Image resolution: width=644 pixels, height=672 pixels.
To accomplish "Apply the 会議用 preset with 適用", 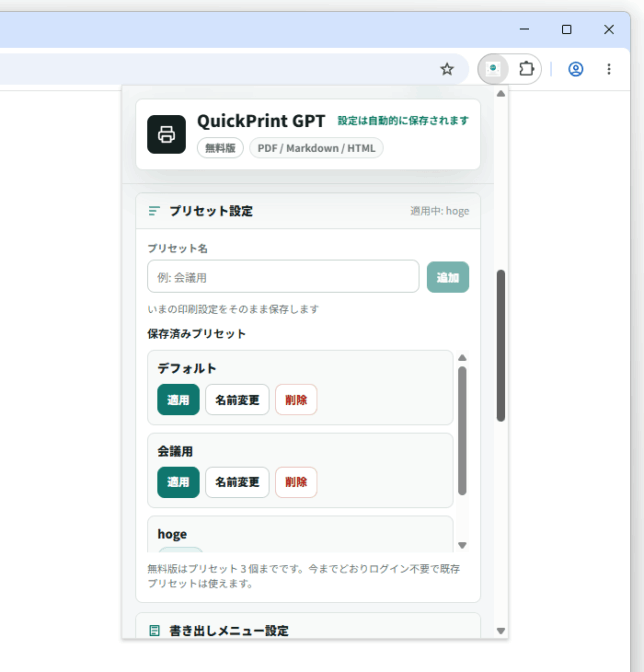I will (x=178, y=482).
